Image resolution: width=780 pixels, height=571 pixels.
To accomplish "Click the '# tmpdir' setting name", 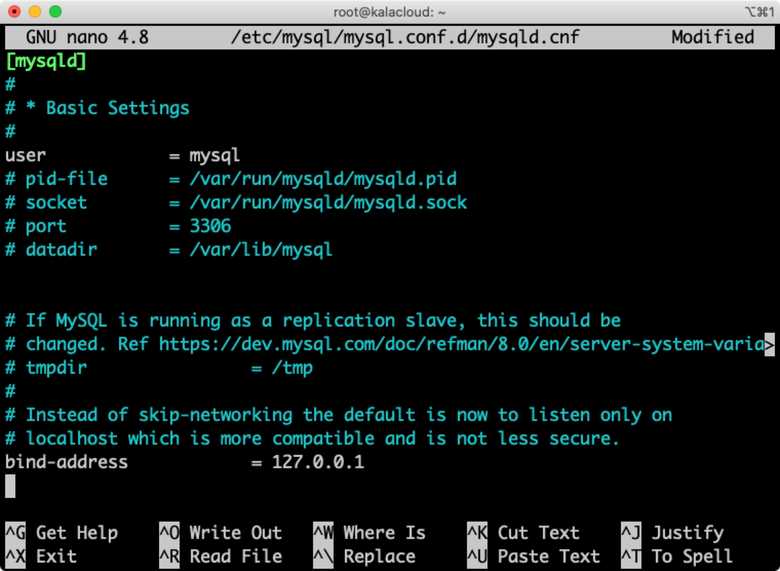I will coord(46,368).
